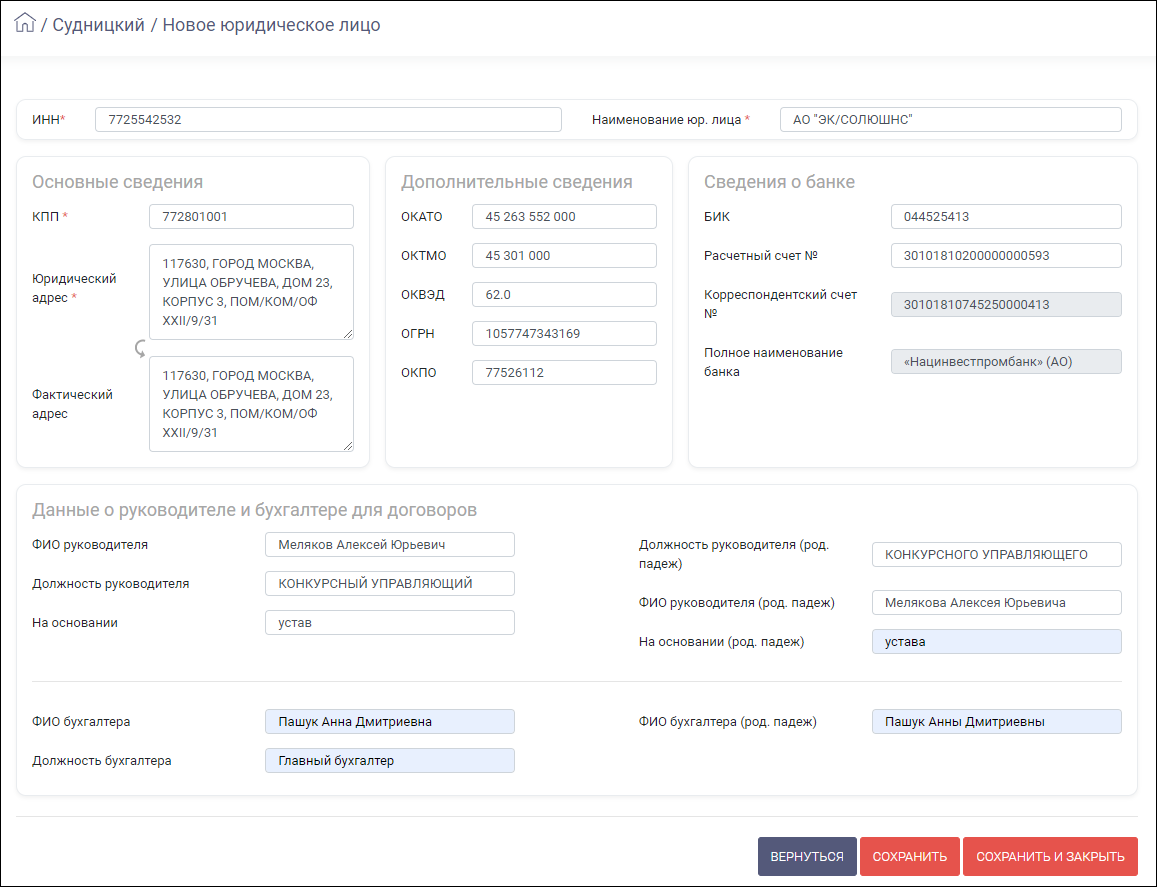Focus the КПП field
Screen dimensions: 1157x887
point(252,217)
